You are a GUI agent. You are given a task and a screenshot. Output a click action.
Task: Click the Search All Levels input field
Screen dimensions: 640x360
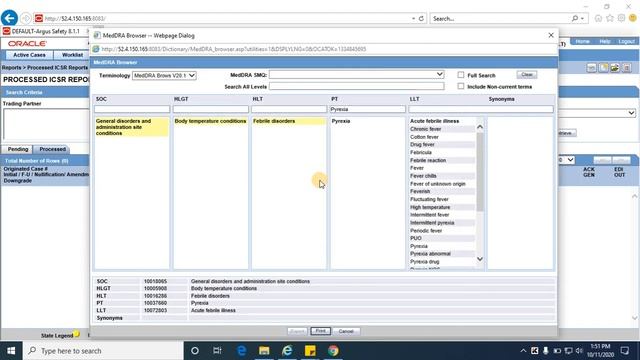coord(356,87)
